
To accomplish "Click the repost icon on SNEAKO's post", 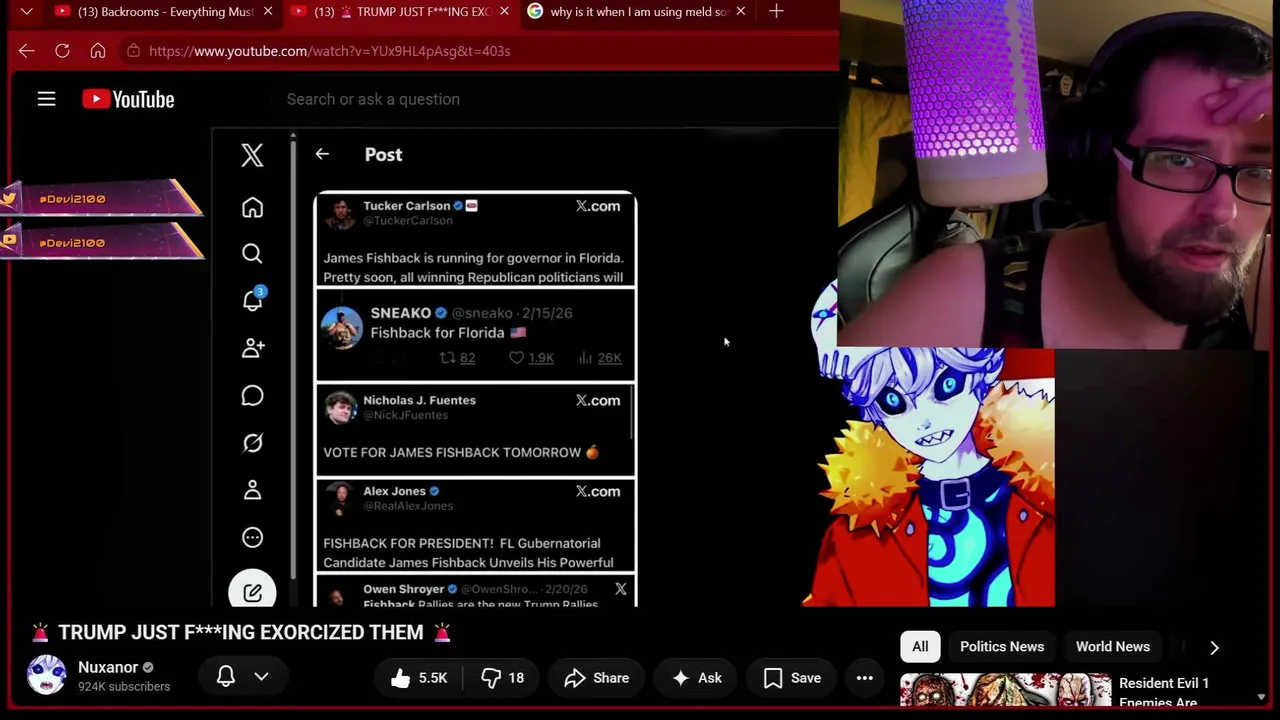I will point(448,358).
